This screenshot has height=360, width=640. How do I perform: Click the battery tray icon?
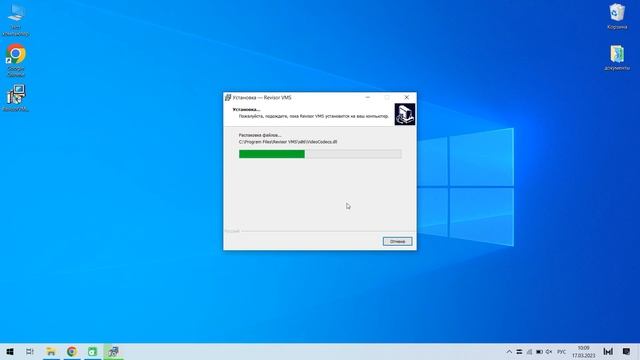tap(539, 351)
